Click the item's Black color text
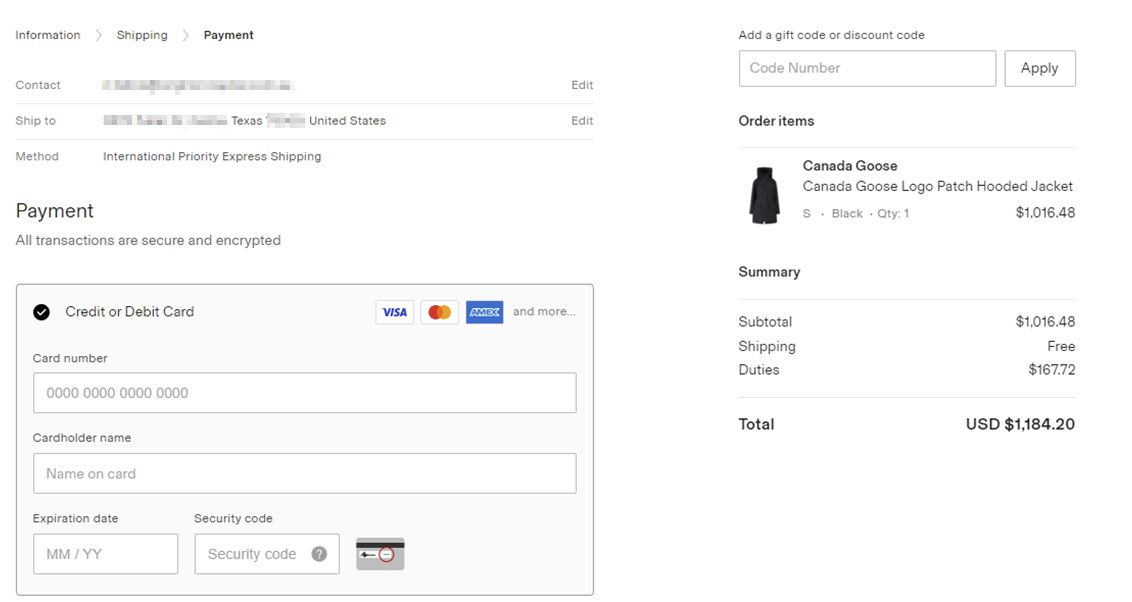The height and width of the screenshot is (602, 1132). [x=847, y=214]
